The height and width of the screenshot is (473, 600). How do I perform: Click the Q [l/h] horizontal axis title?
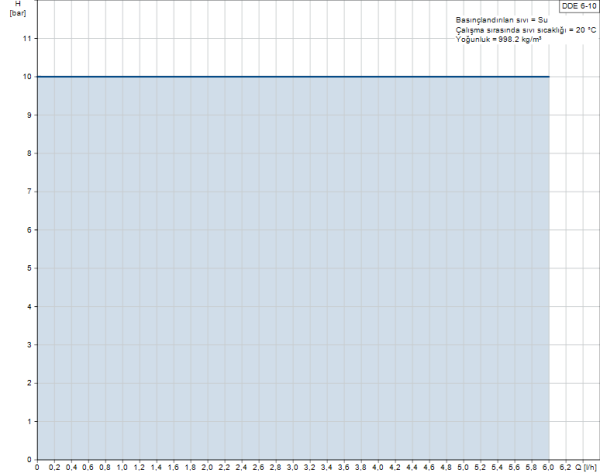pos(584,466)
